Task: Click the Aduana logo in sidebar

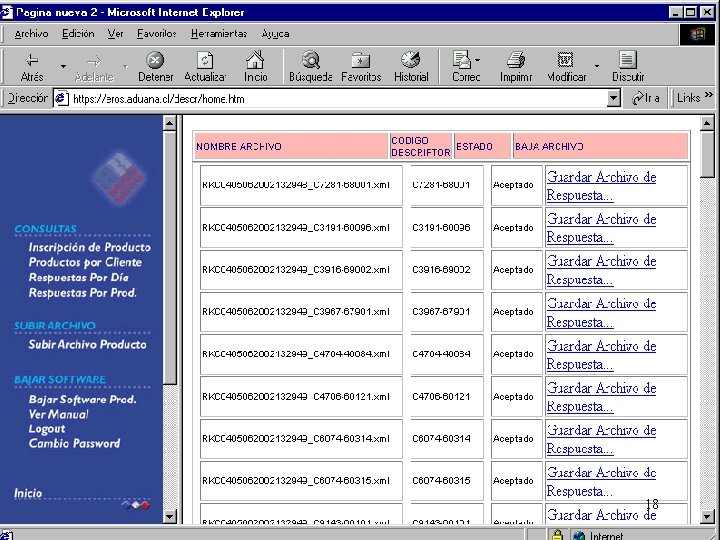Action: 118,177
